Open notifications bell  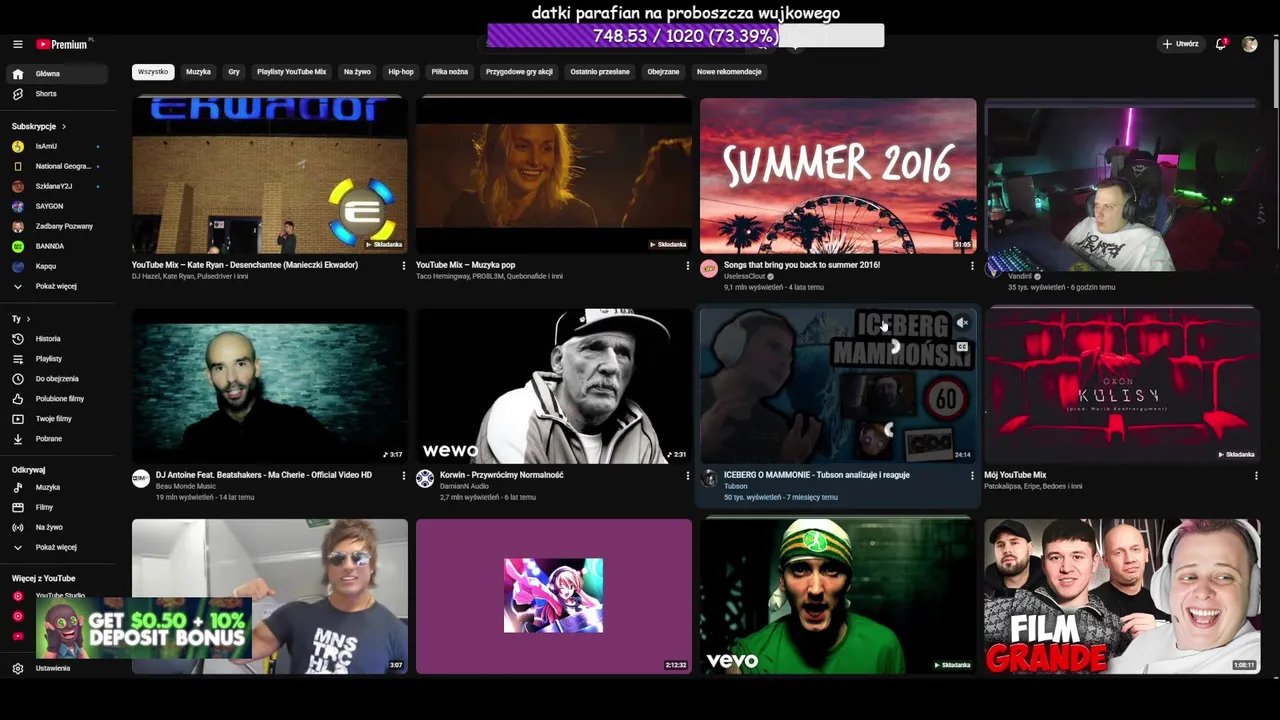(x=1221, y=44)
